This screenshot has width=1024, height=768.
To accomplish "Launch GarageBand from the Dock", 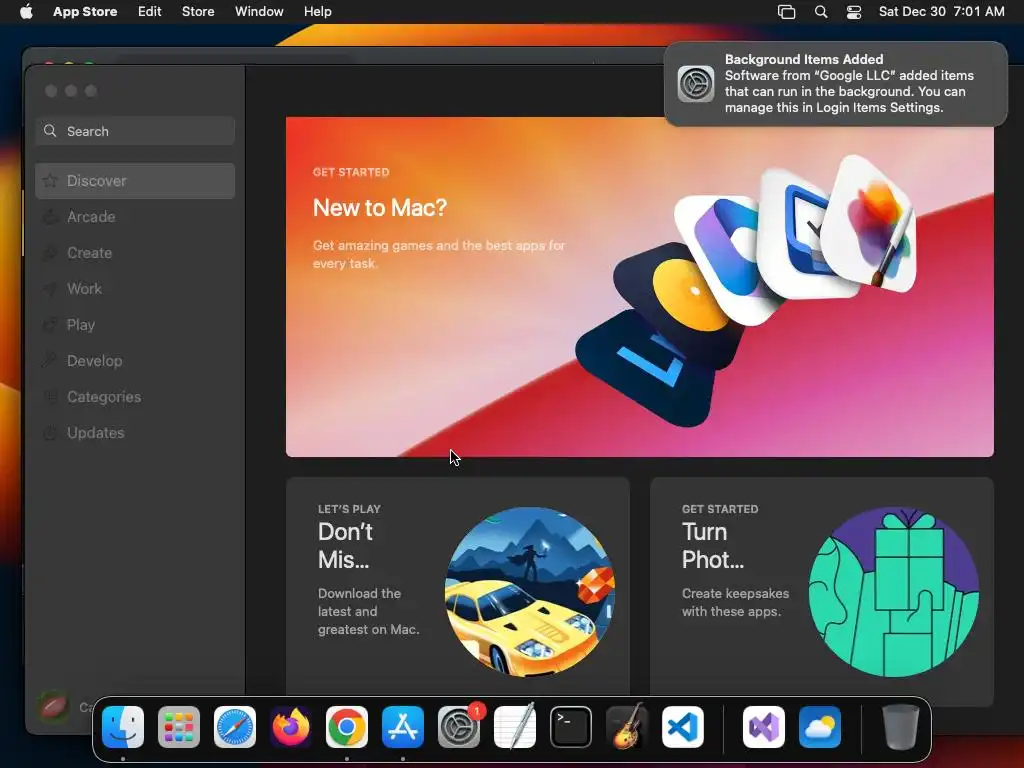I will [627, 727].
